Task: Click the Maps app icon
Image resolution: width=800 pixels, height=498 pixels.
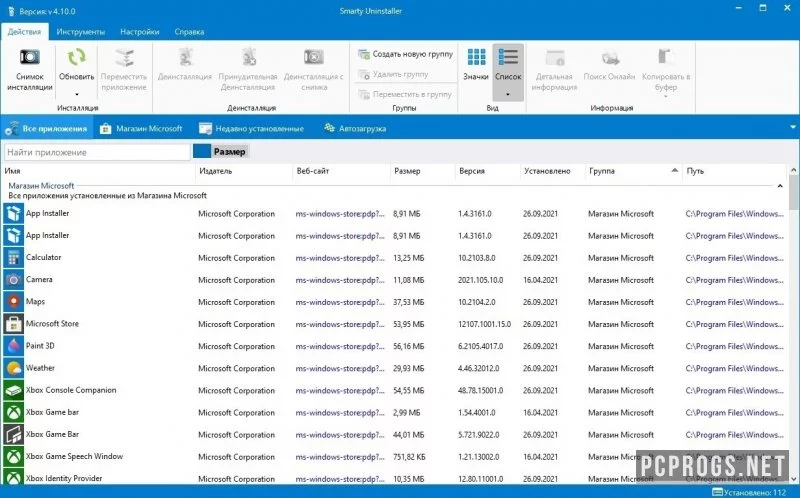Action: [13, 302]
